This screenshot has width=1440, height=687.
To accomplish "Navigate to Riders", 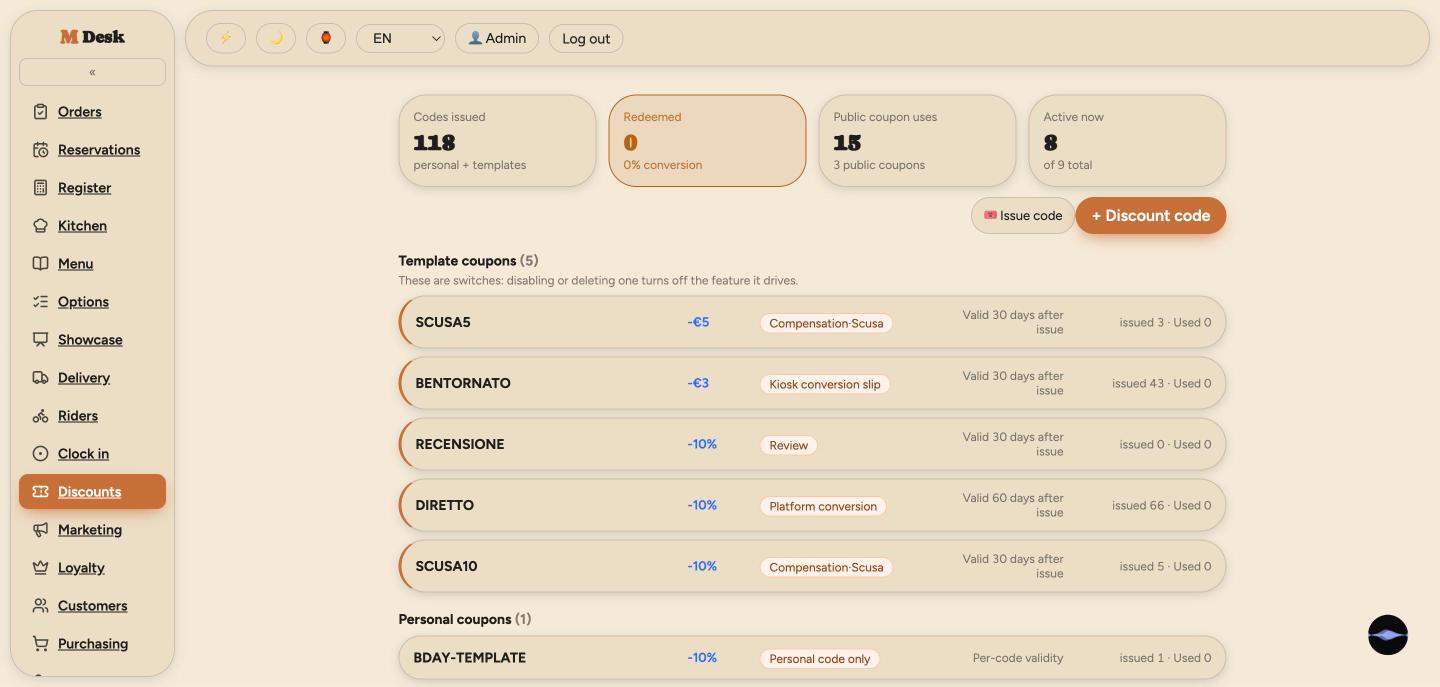I will coord(78,416).
